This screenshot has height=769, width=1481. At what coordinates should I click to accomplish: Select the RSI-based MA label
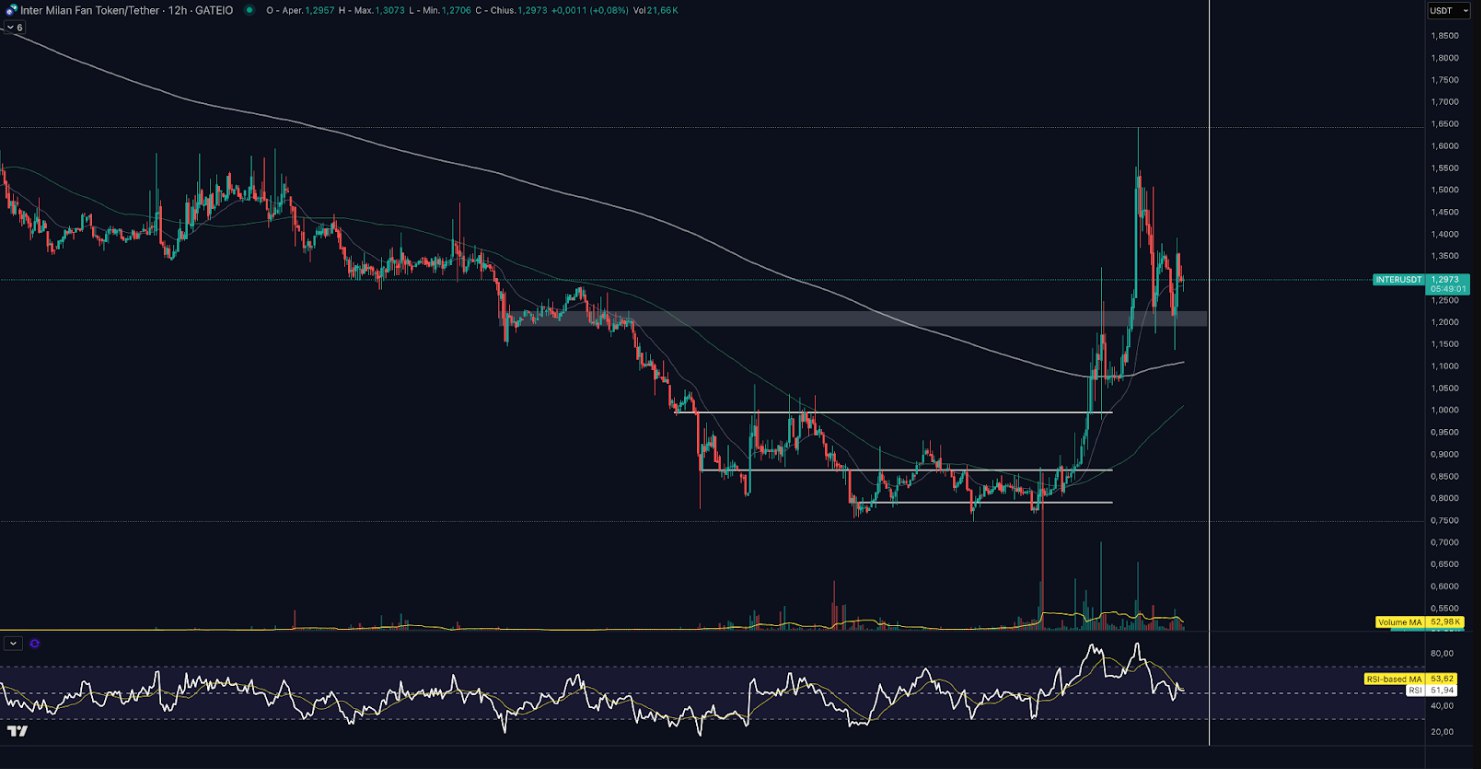1394,679
